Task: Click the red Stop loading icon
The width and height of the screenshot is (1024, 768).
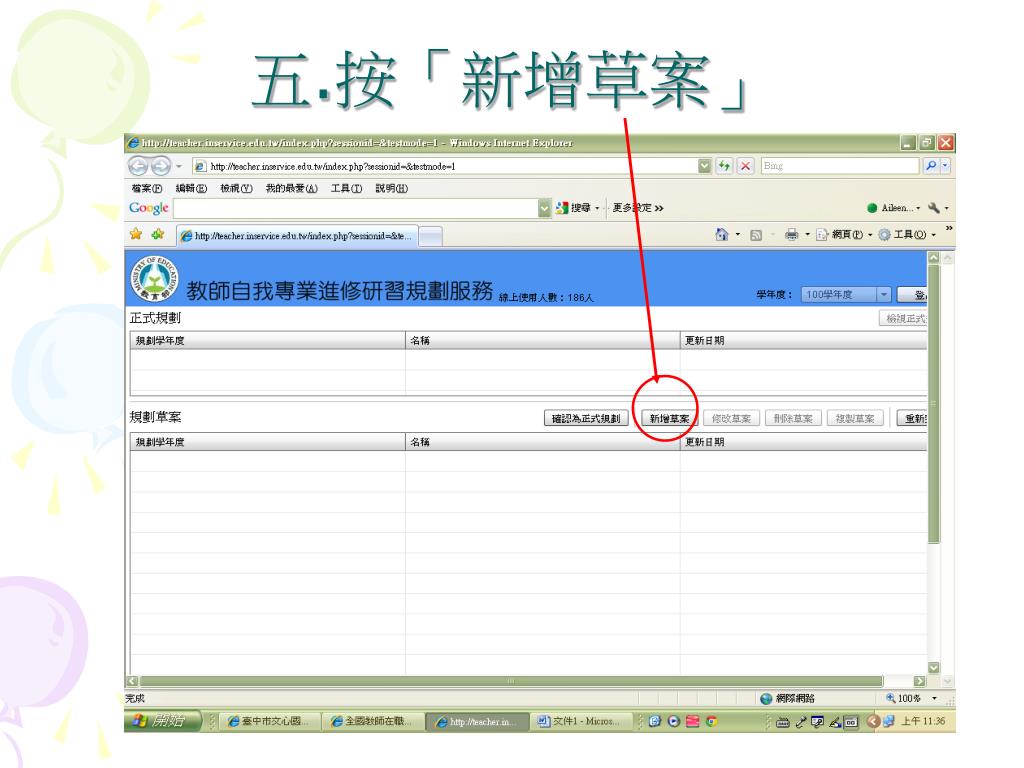Action: pos(745,166)
